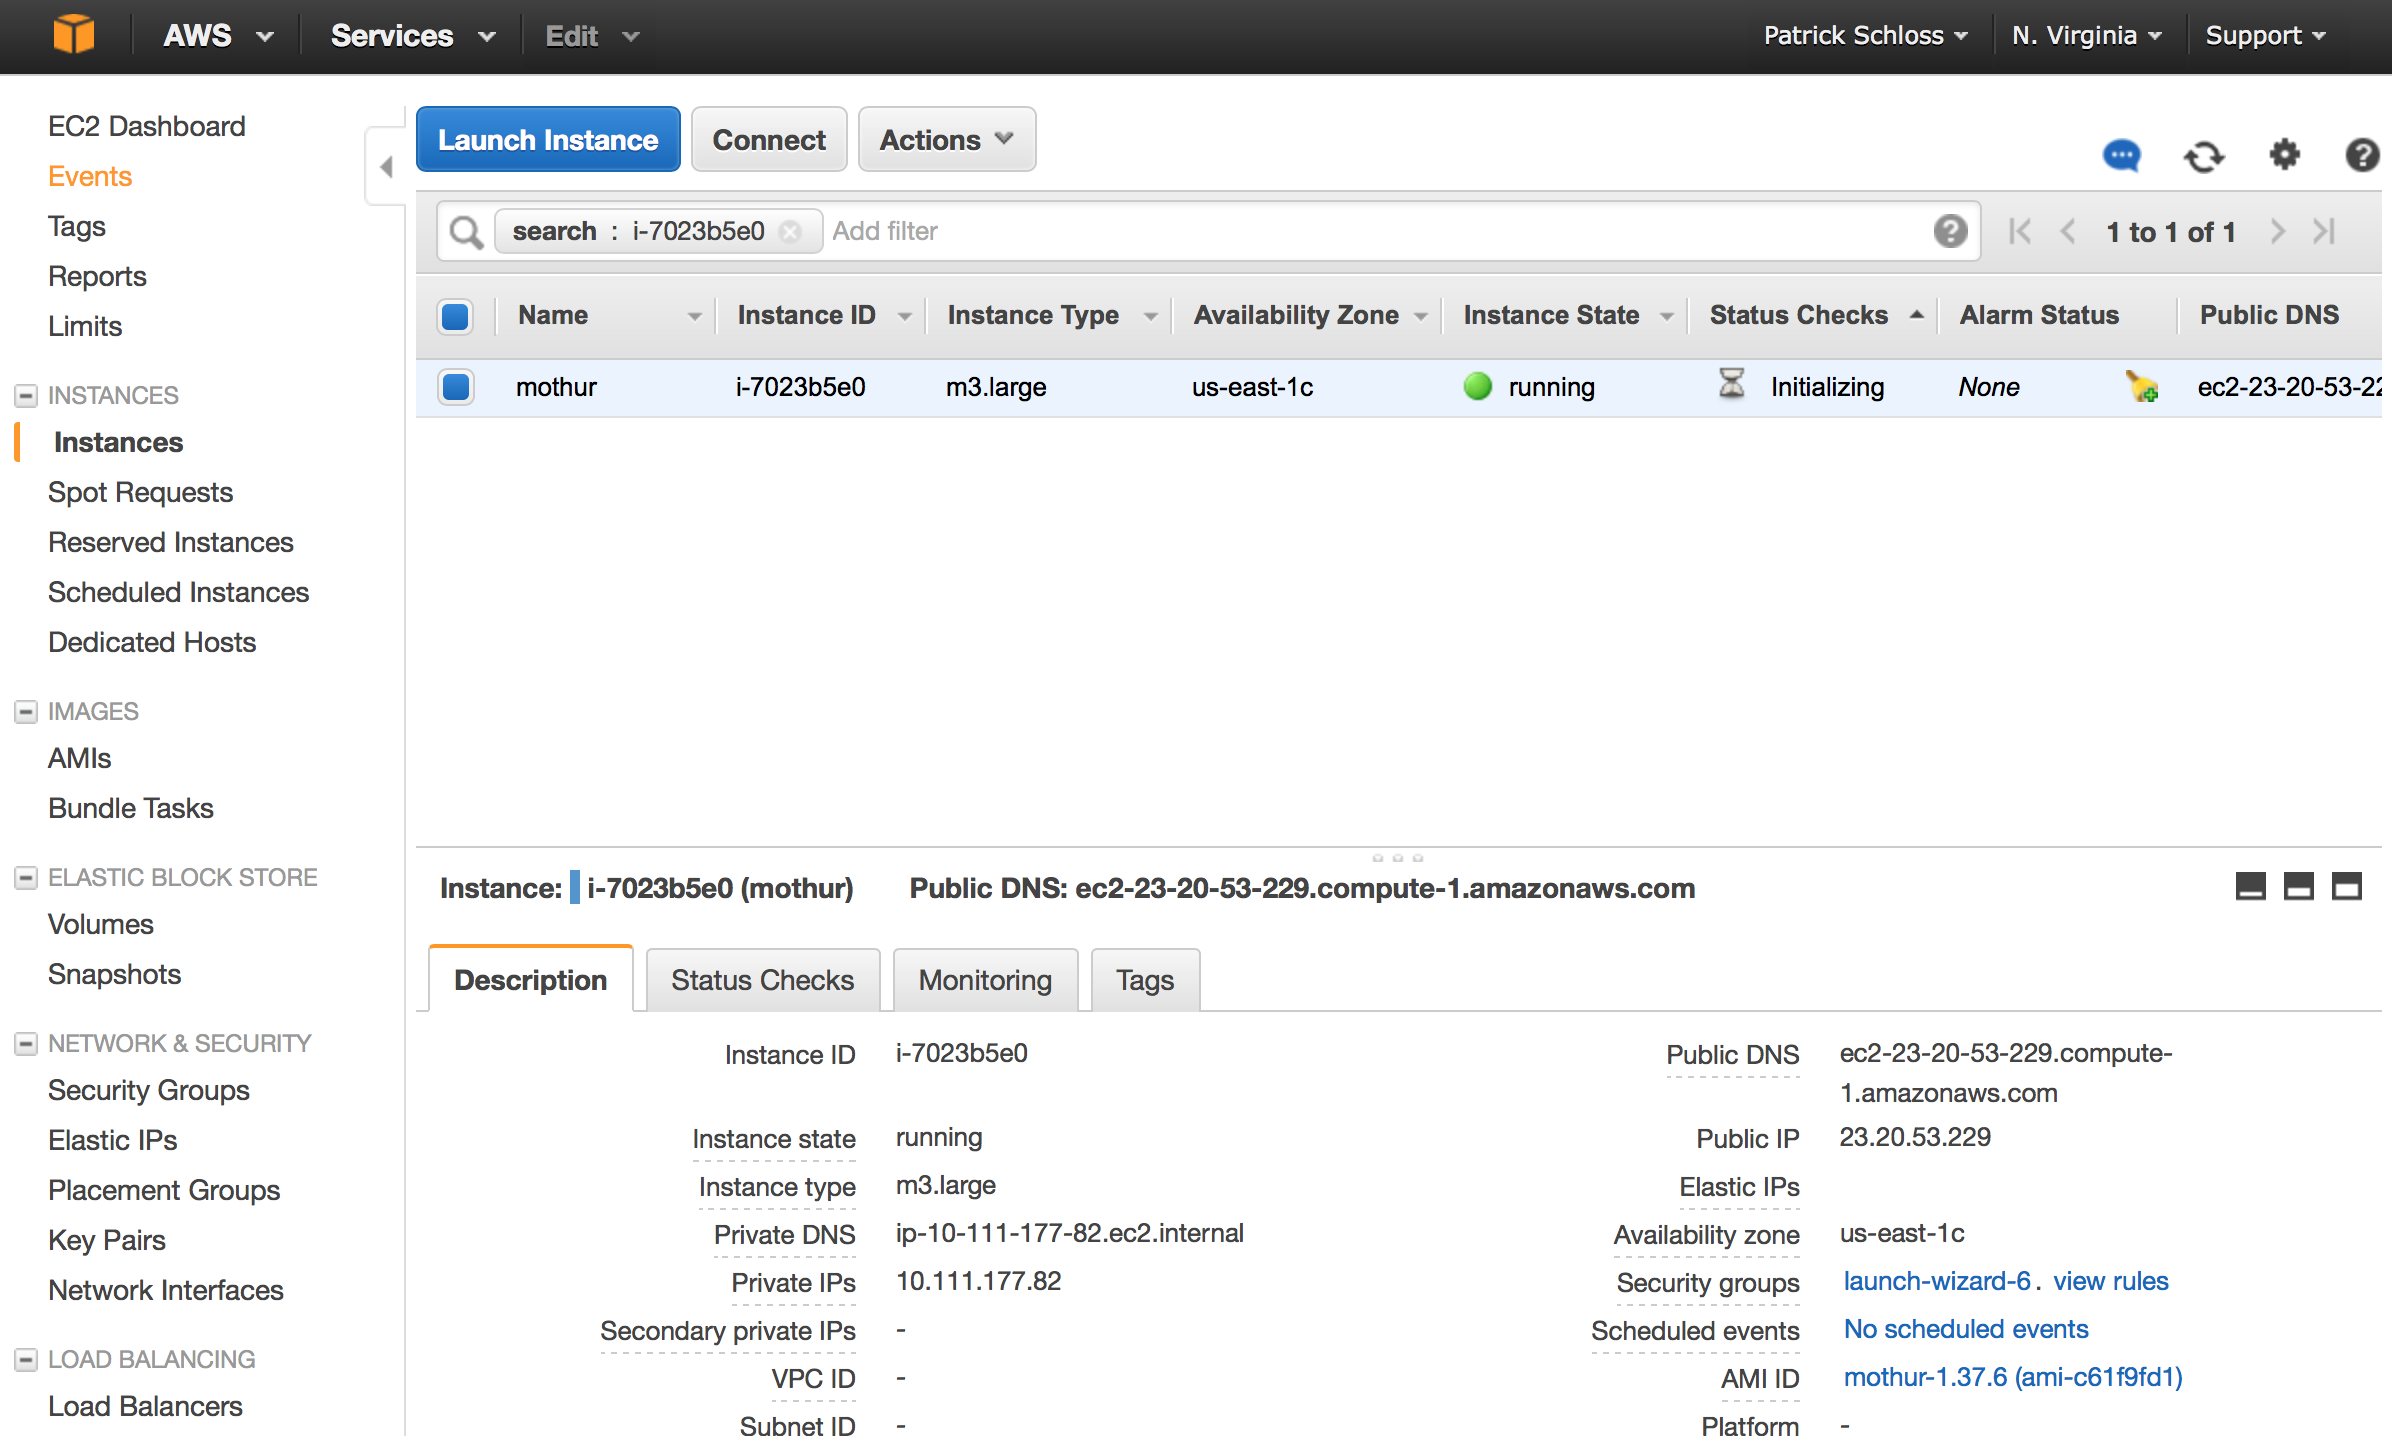Open view rules link for security group
The image size is (2392, 1436).
point(2114,1279)
